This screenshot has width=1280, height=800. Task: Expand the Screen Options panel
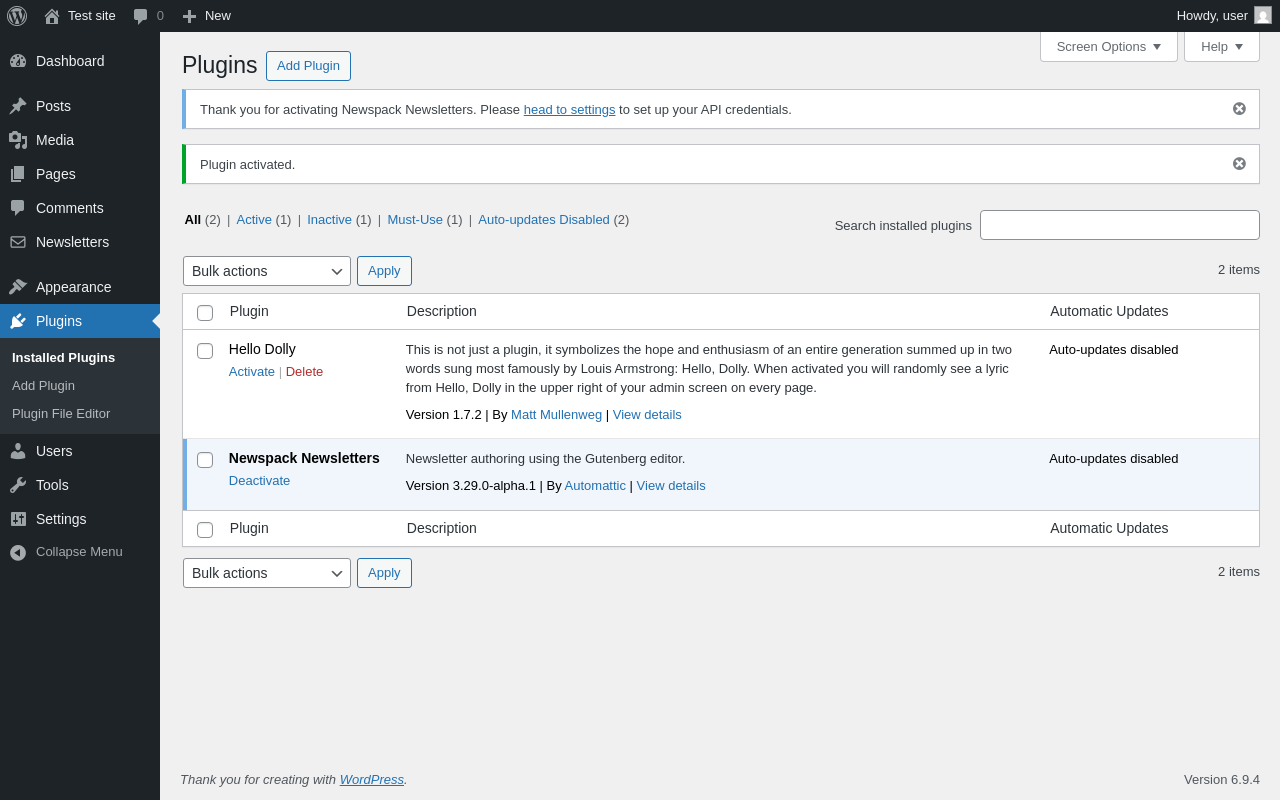1109,46
